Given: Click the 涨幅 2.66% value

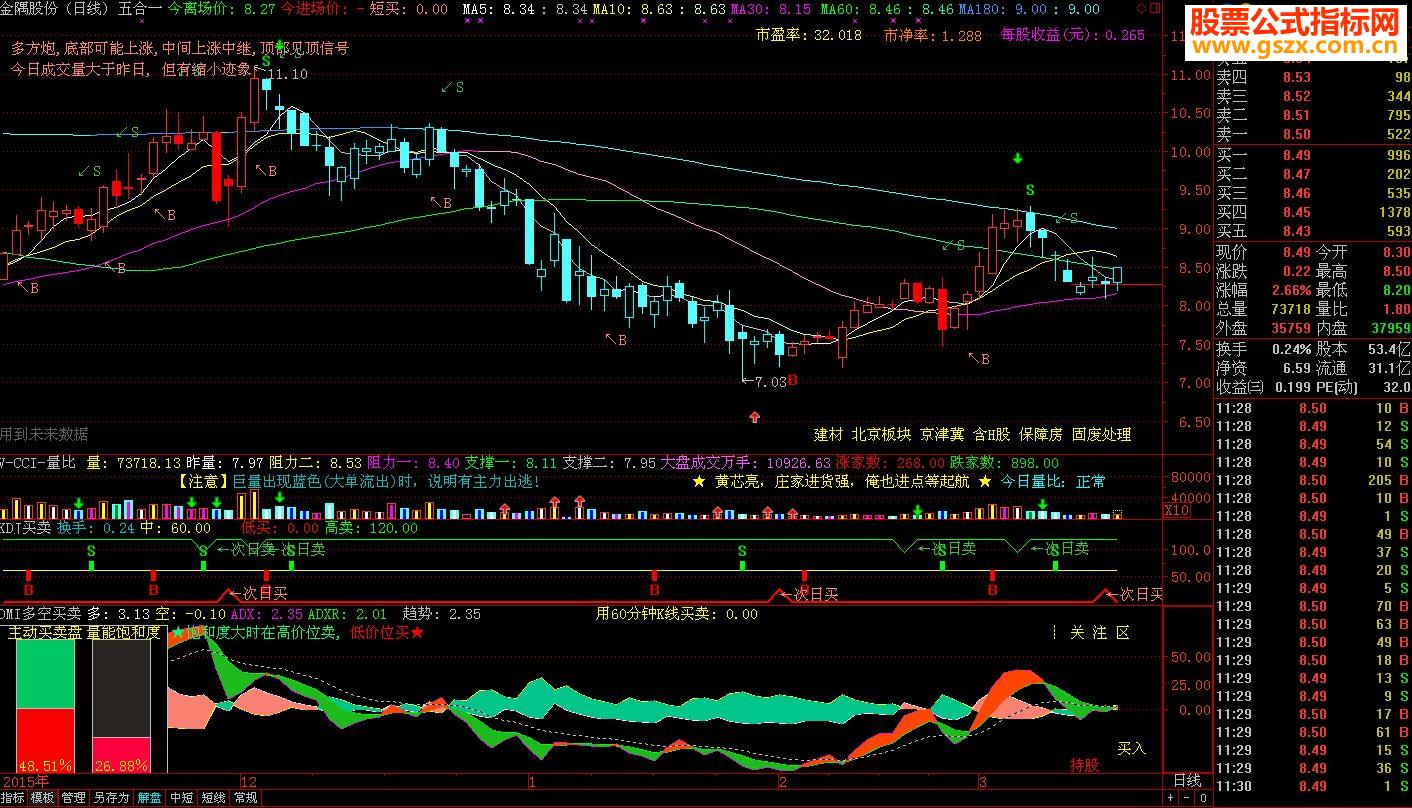Looking at the screenshot, I should click(1291, 290).
